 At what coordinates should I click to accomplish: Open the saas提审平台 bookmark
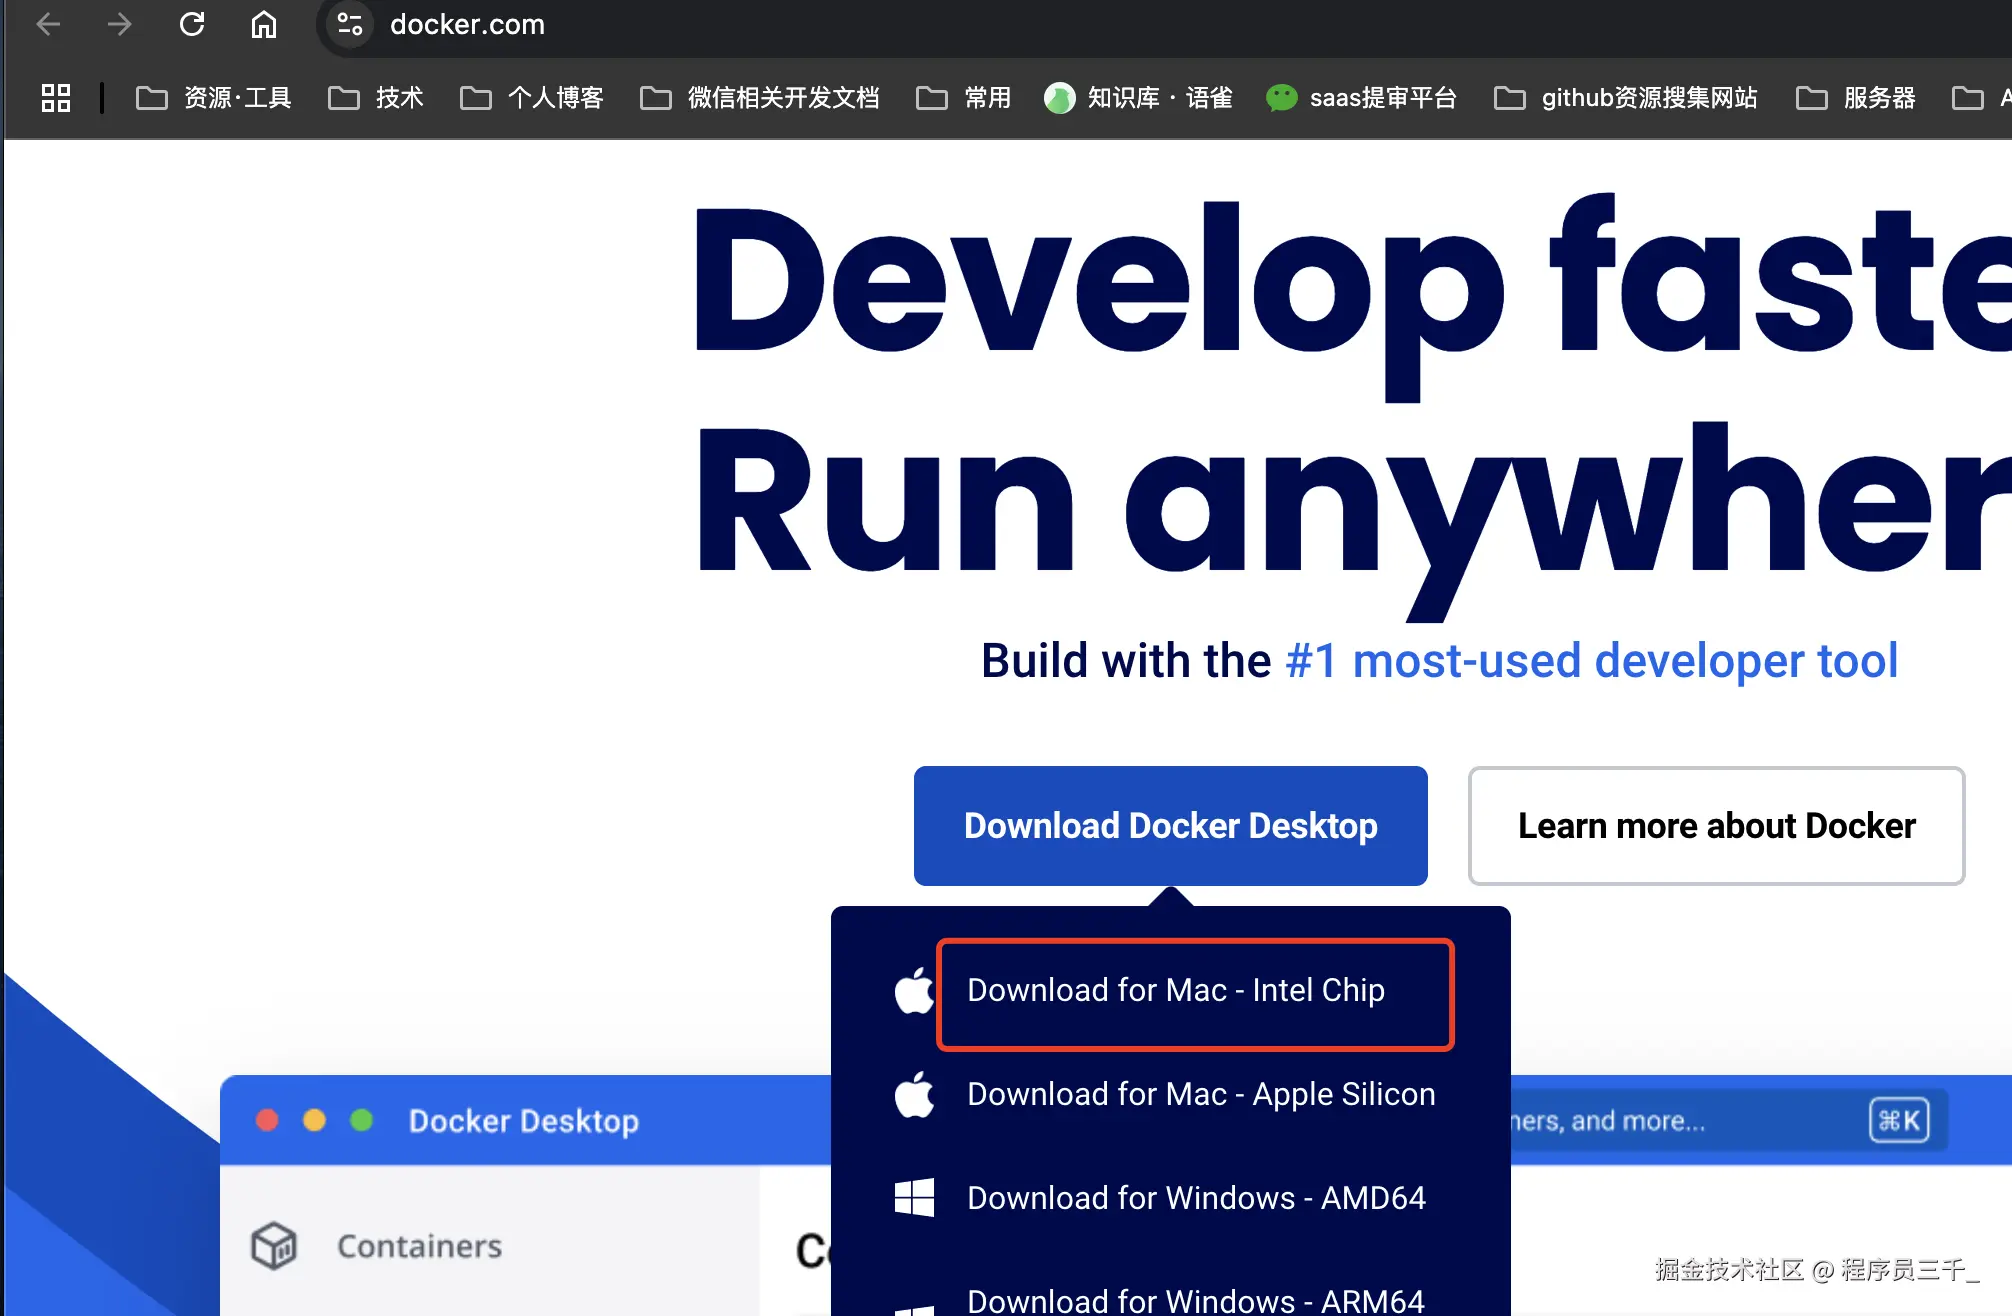1361,97
